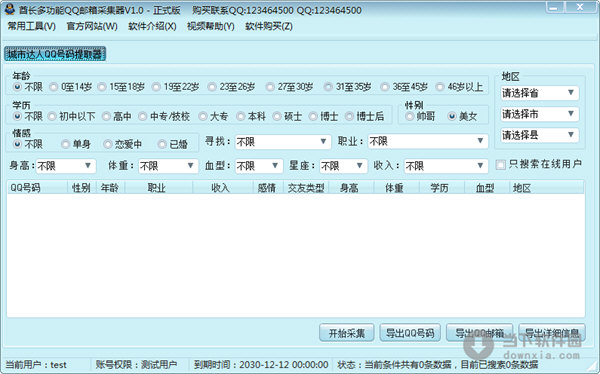600x374 pixels.
Task: Sort by QQ号码 column header
Action: 37,188
